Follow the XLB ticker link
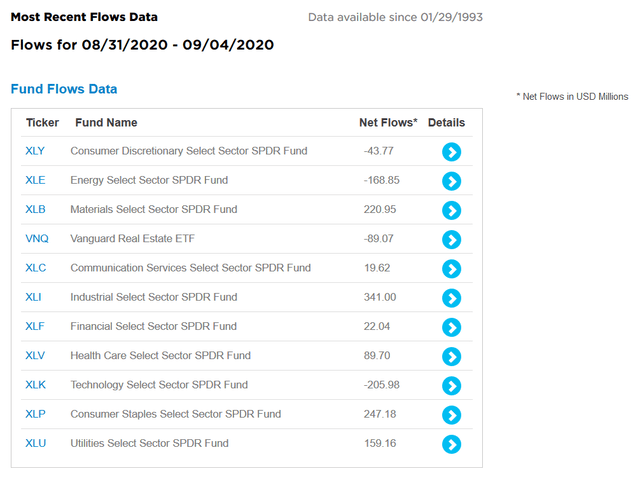 (x=36, y=209)
